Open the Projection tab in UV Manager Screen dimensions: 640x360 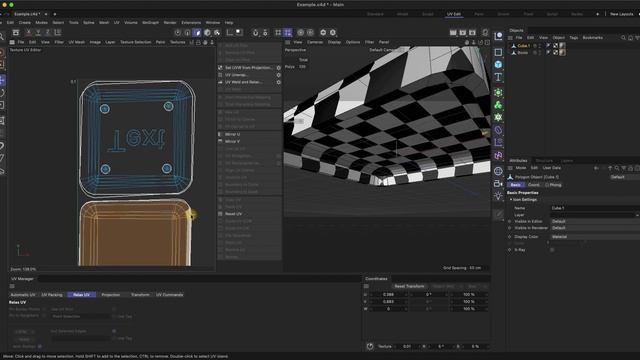click(111, 295)
